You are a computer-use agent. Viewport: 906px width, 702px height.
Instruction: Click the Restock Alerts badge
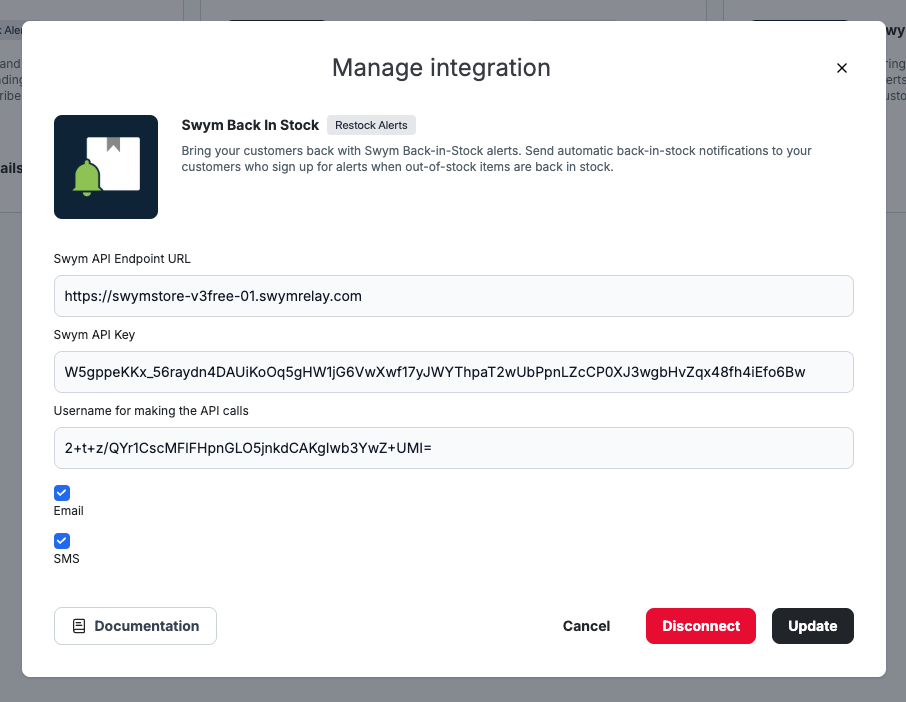371,125
